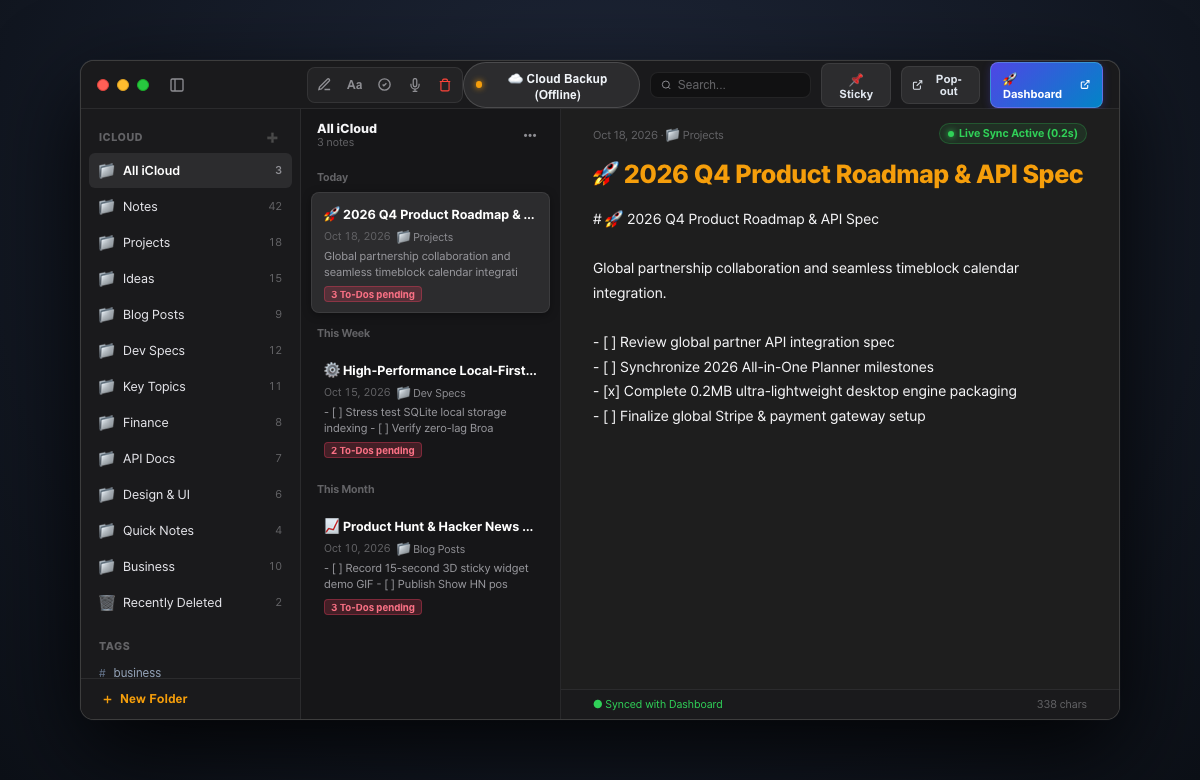Click the Dashboard external-link arrow icon
The width and height of the screenshot is (1200, 780).
coord(1085,85)
